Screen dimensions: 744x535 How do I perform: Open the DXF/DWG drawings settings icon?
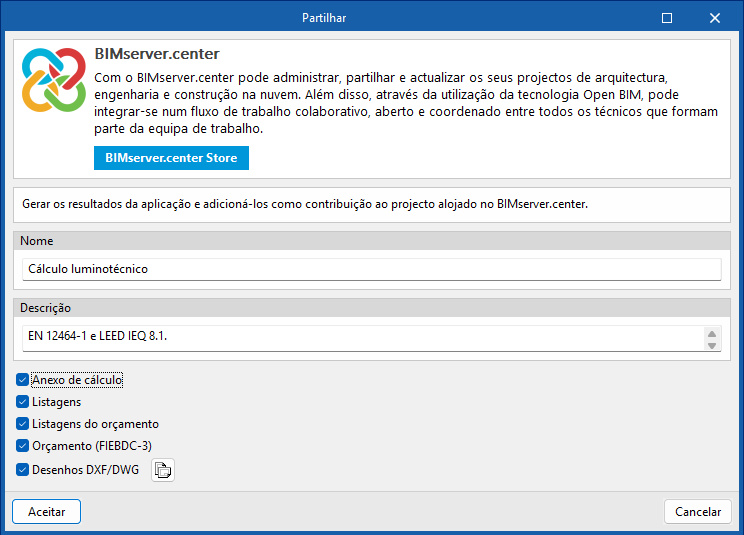163,470
